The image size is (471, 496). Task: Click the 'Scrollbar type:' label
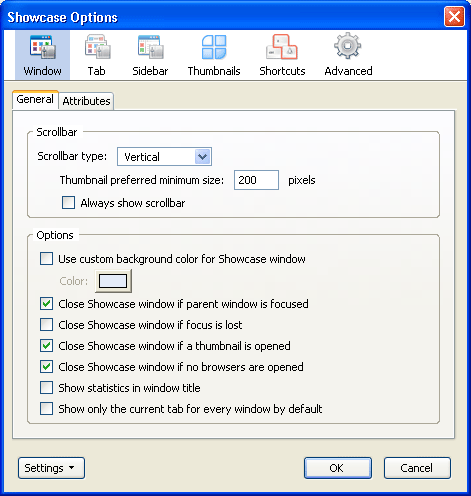click(72, 156)
